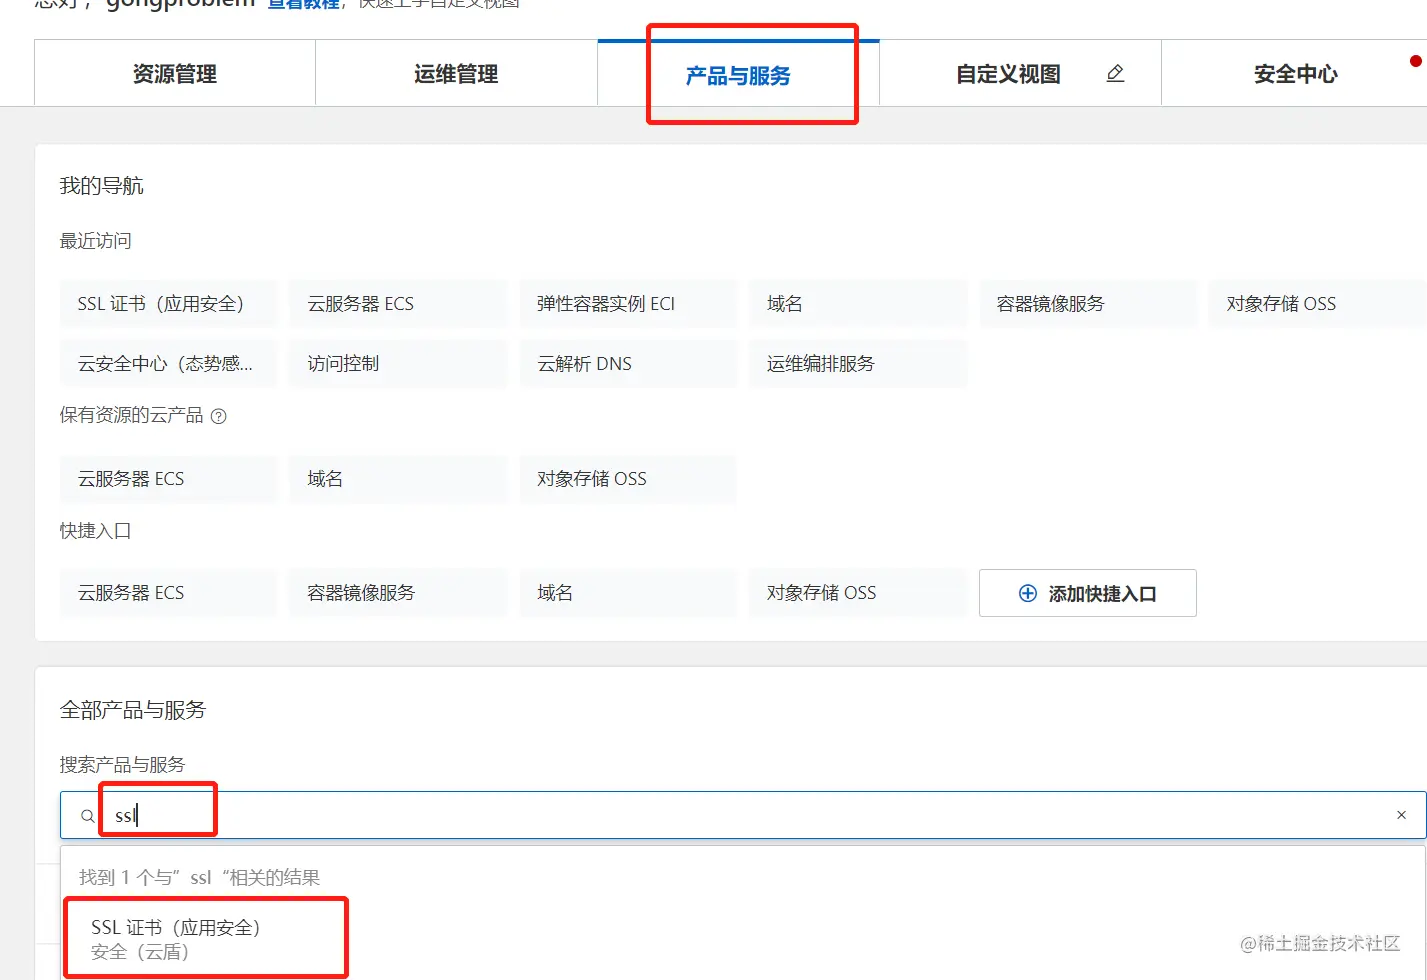This screenshot has width=1427, height=980.
Task: Open 域名 under 快捷入口
Action: [628, 593]
